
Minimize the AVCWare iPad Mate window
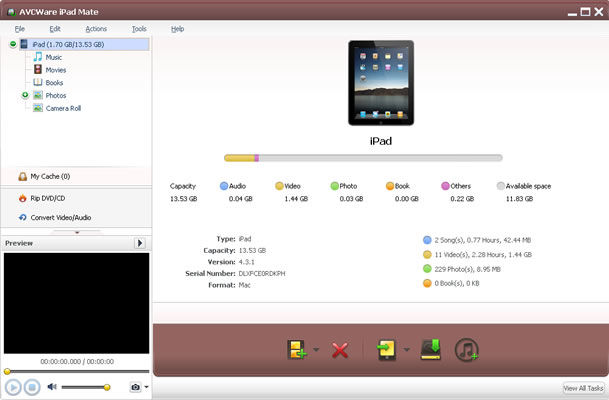click(572, 14)
